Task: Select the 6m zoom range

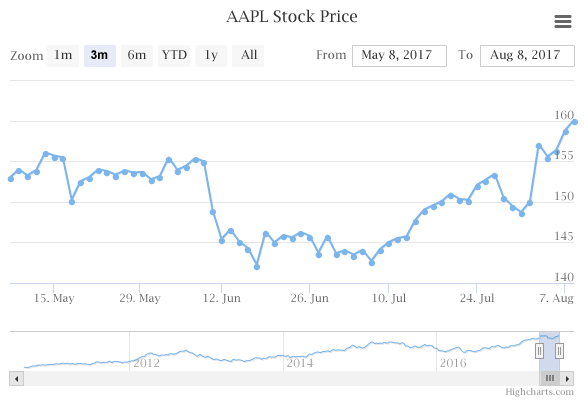Action: (137, 56)
